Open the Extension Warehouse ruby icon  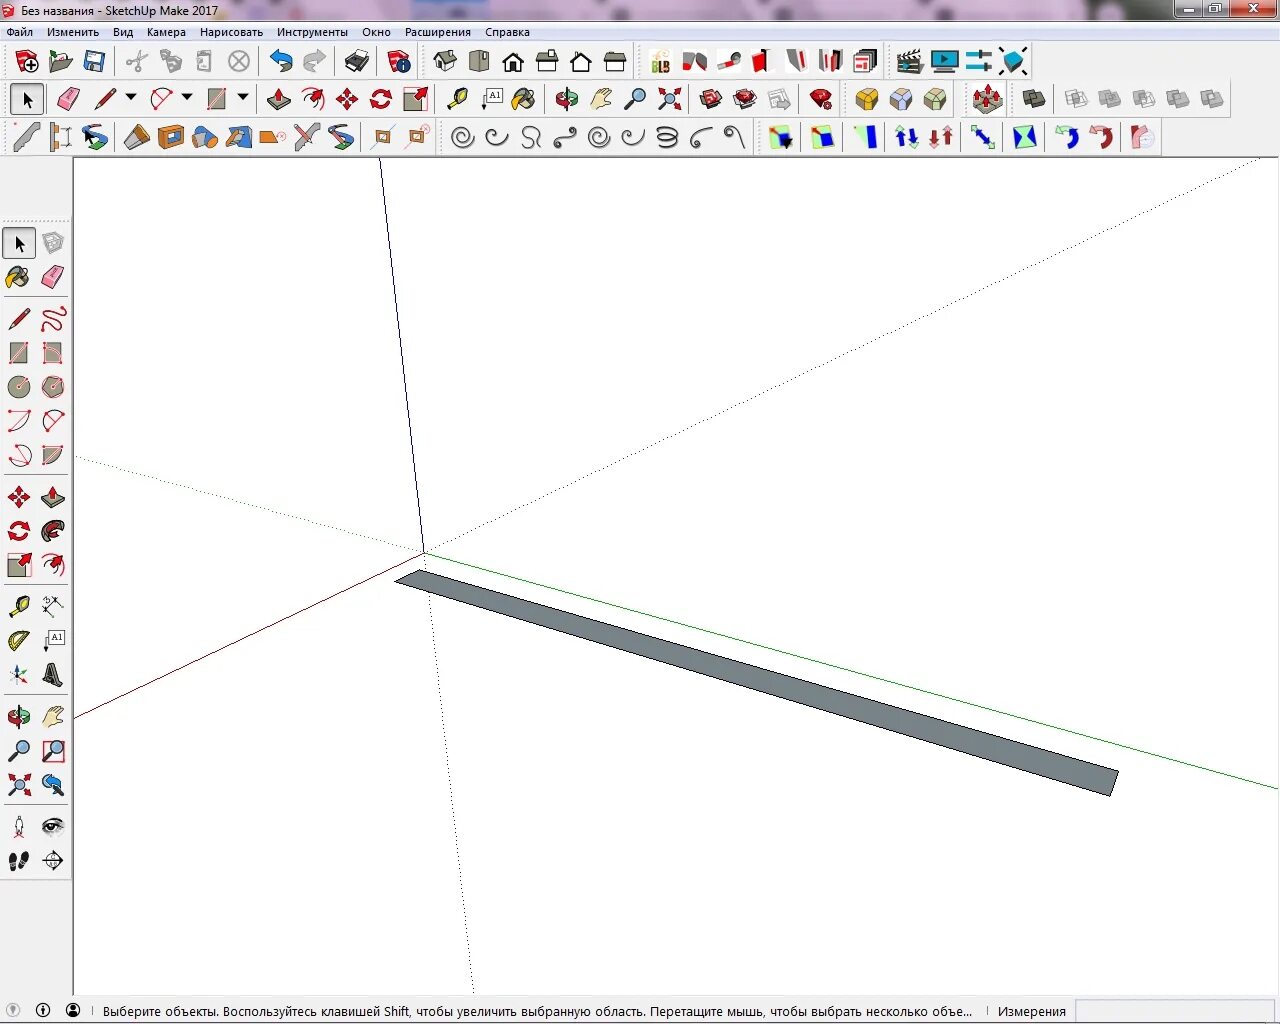click(x=821, y=99)
